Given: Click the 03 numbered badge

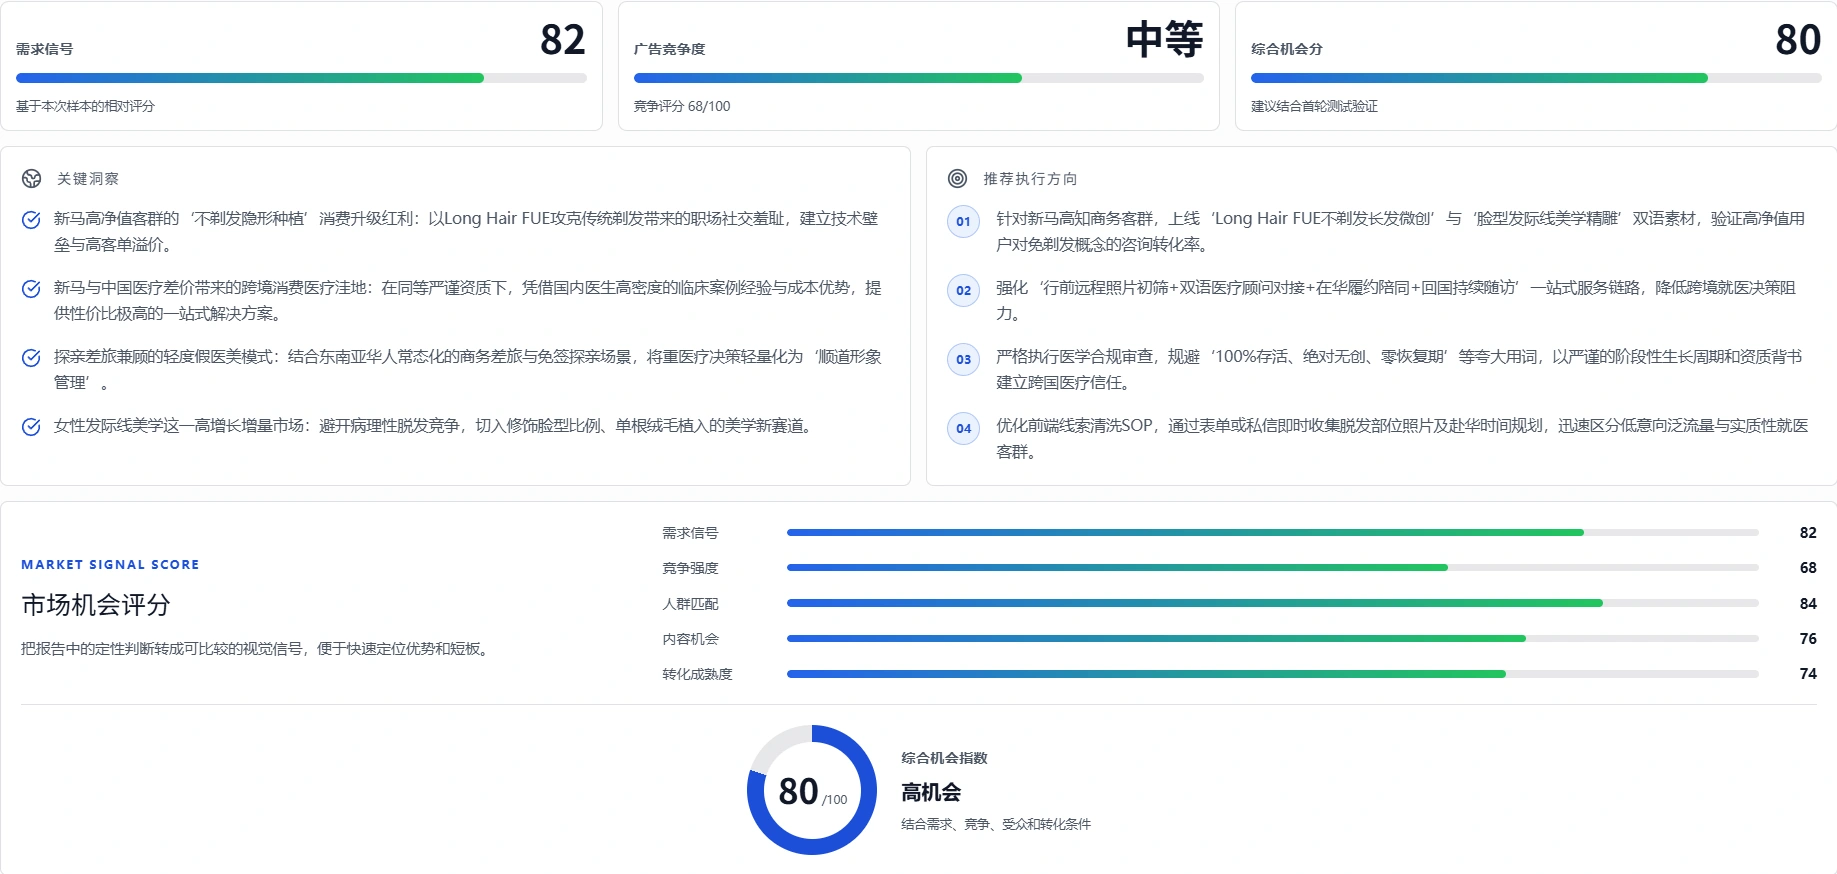Looking at the screenshot, I should click(964, 360).
